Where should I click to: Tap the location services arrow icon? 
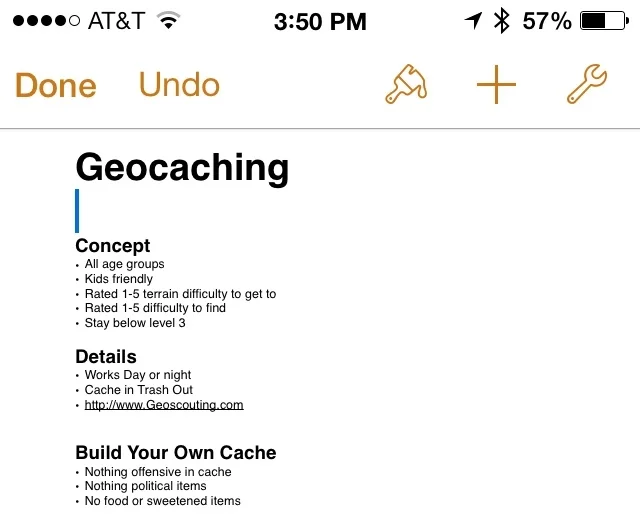coord(472,20)
